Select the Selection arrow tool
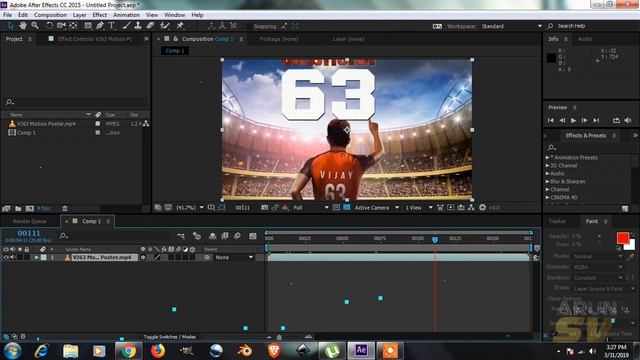640x360 pixels. tap(11, 26)
